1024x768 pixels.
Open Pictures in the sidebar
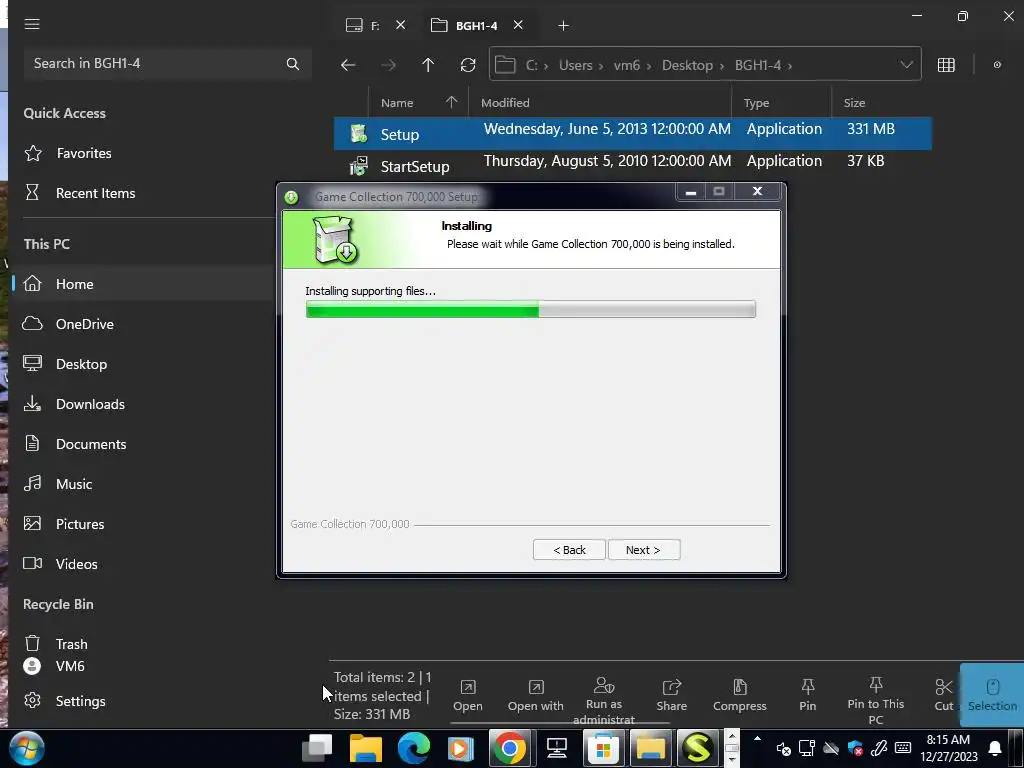pyautogui.click(x=80, y=524)
